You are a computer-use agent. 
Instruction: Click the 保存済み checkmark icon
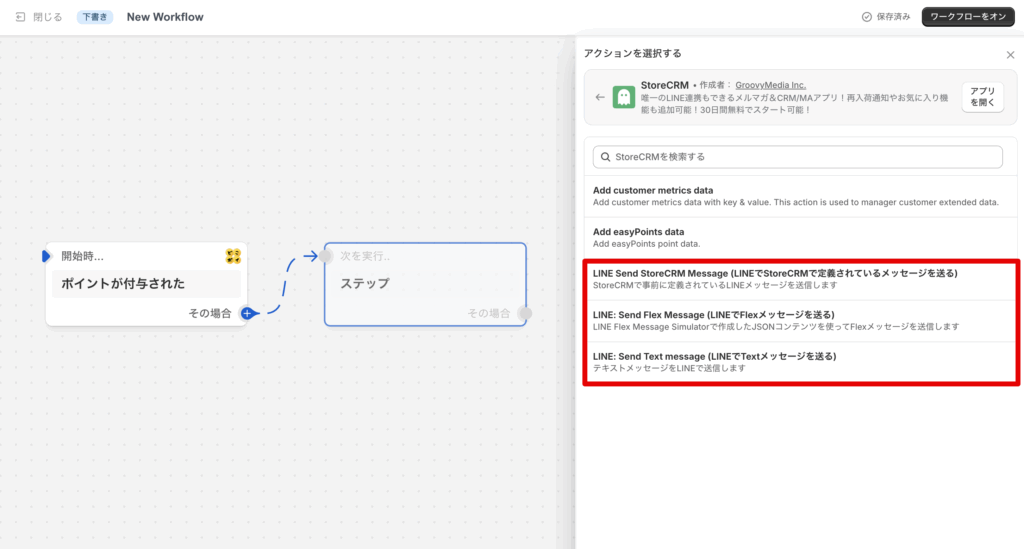[x=866, y=17]
